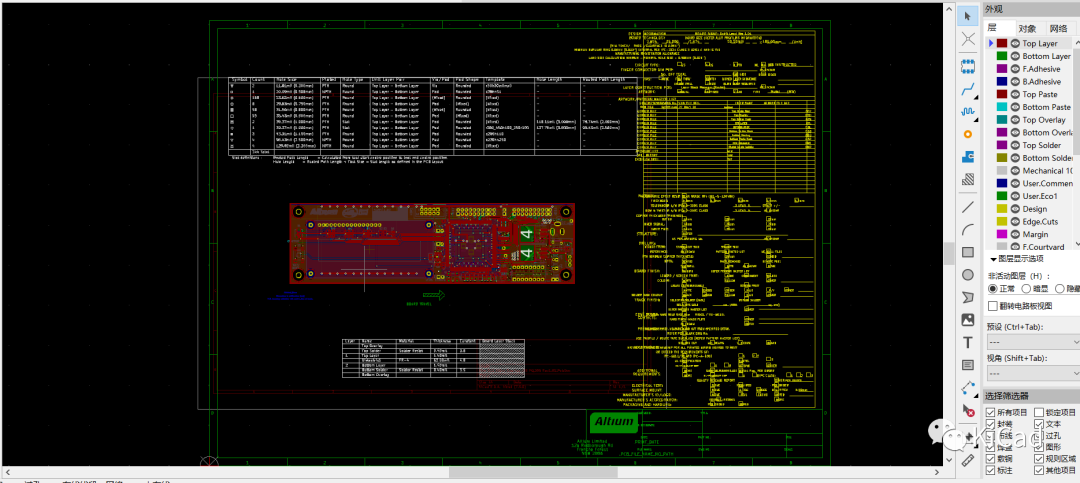Choose the draw rectangle tool
The width and height of the screenshot is (1080, 483).
pyautogui.click(x=968, y=252)
